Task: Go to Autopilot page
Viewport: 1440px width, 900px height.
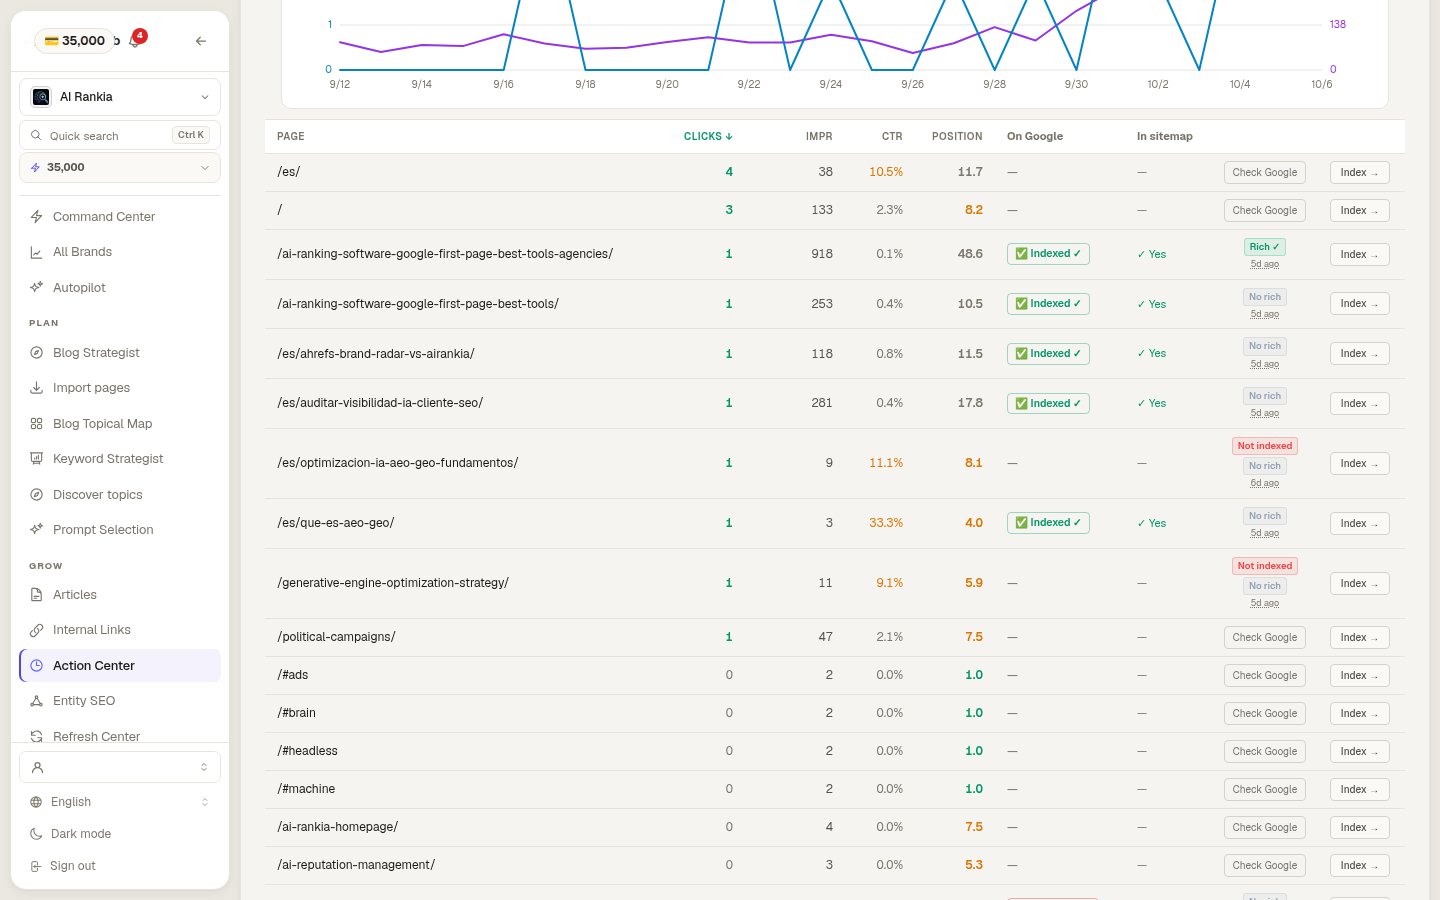Action: click(x=120, y=288)
